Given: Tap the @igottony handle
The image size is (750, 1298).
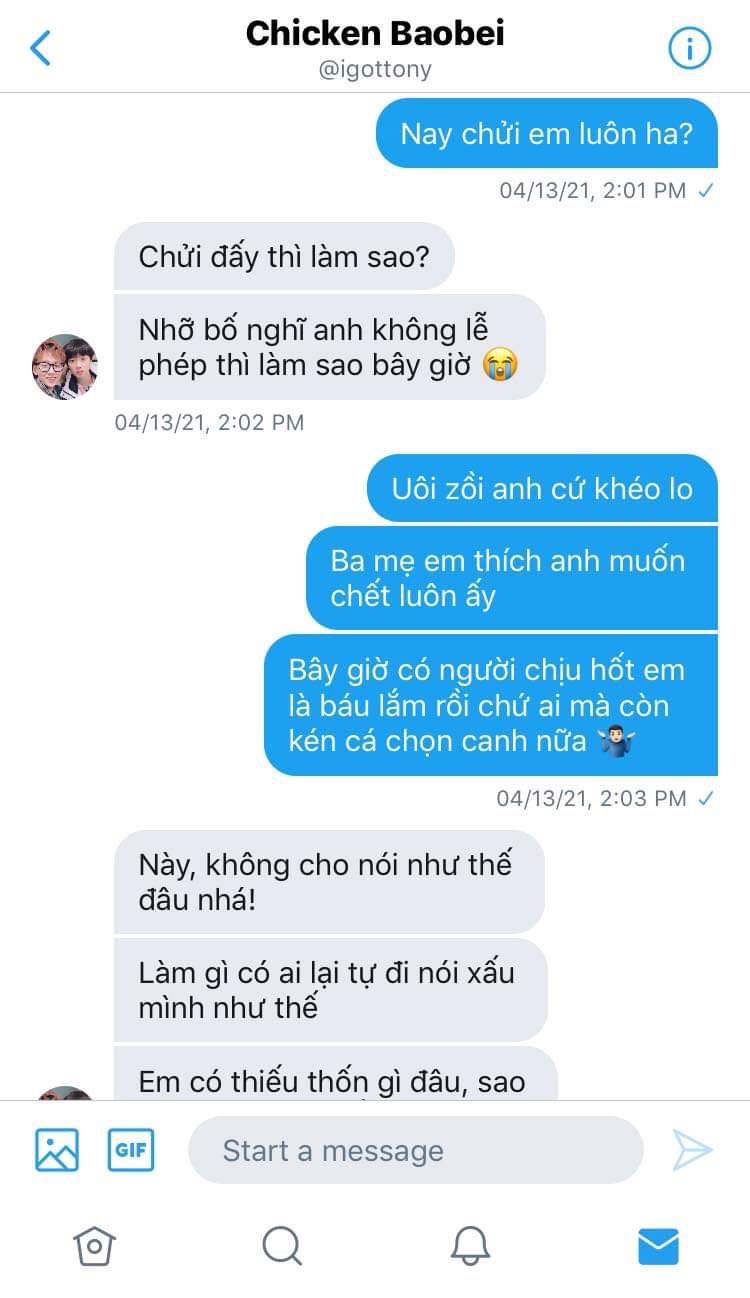Looking at the screenshot, I should click(x=375, y=71).
